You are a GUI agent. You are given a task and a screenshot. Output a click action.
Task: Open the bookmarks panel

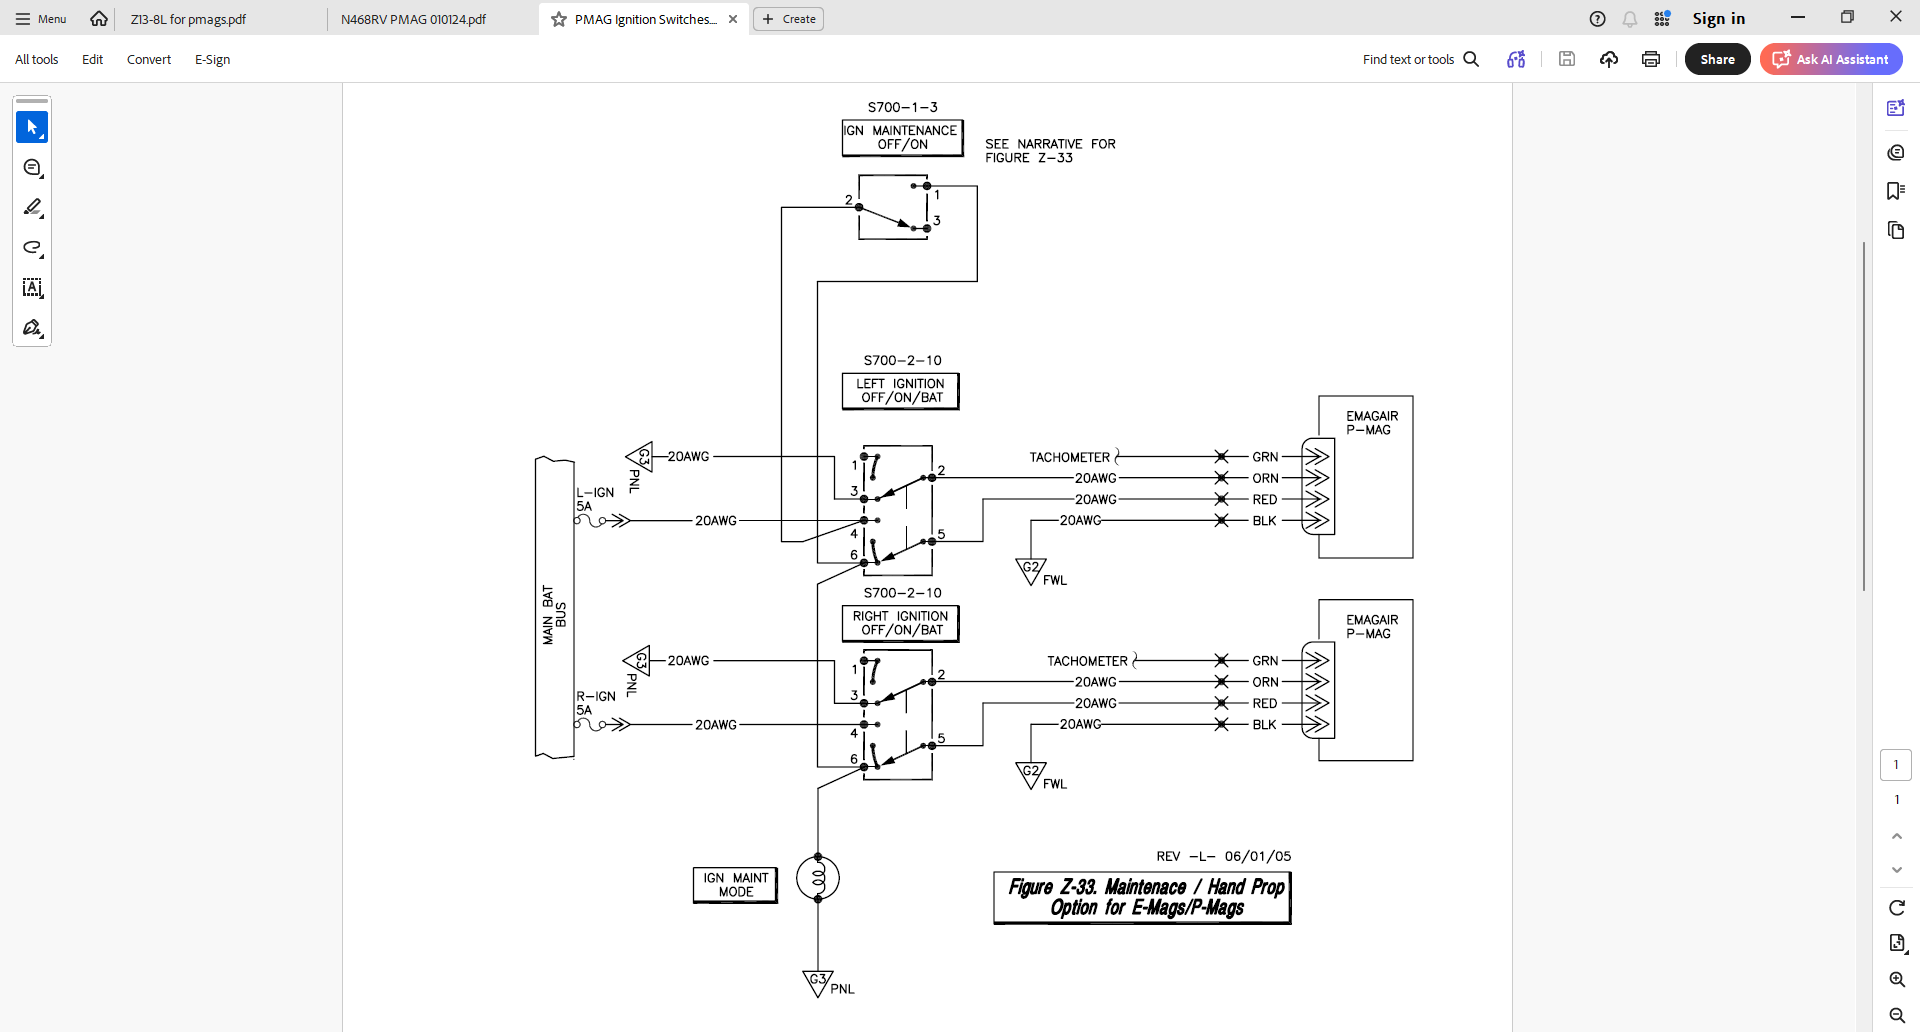1895,191
